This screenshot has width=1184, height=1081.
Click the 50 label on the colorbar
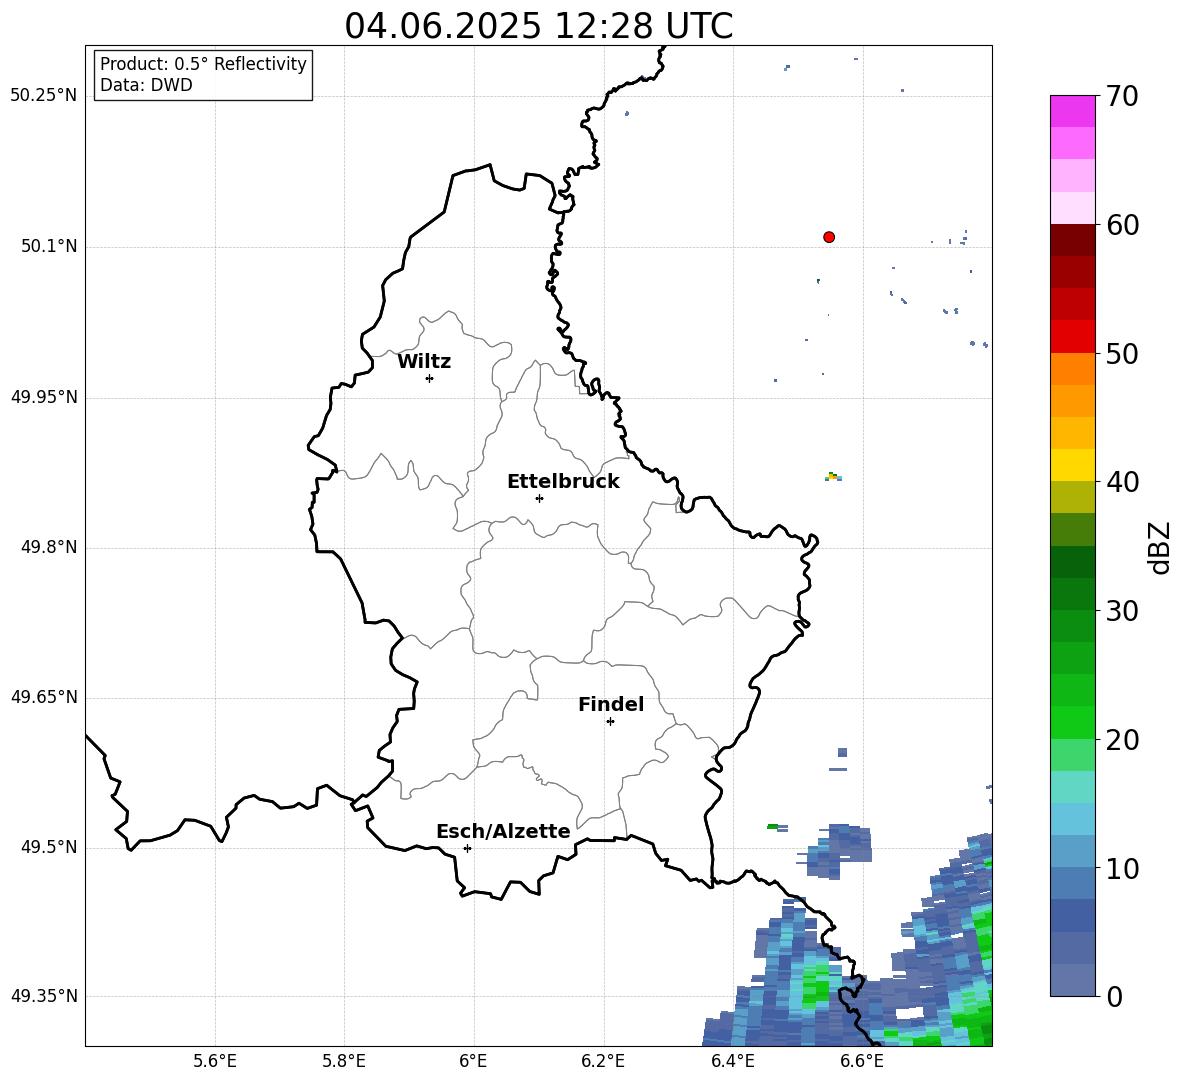point(1122,353)
